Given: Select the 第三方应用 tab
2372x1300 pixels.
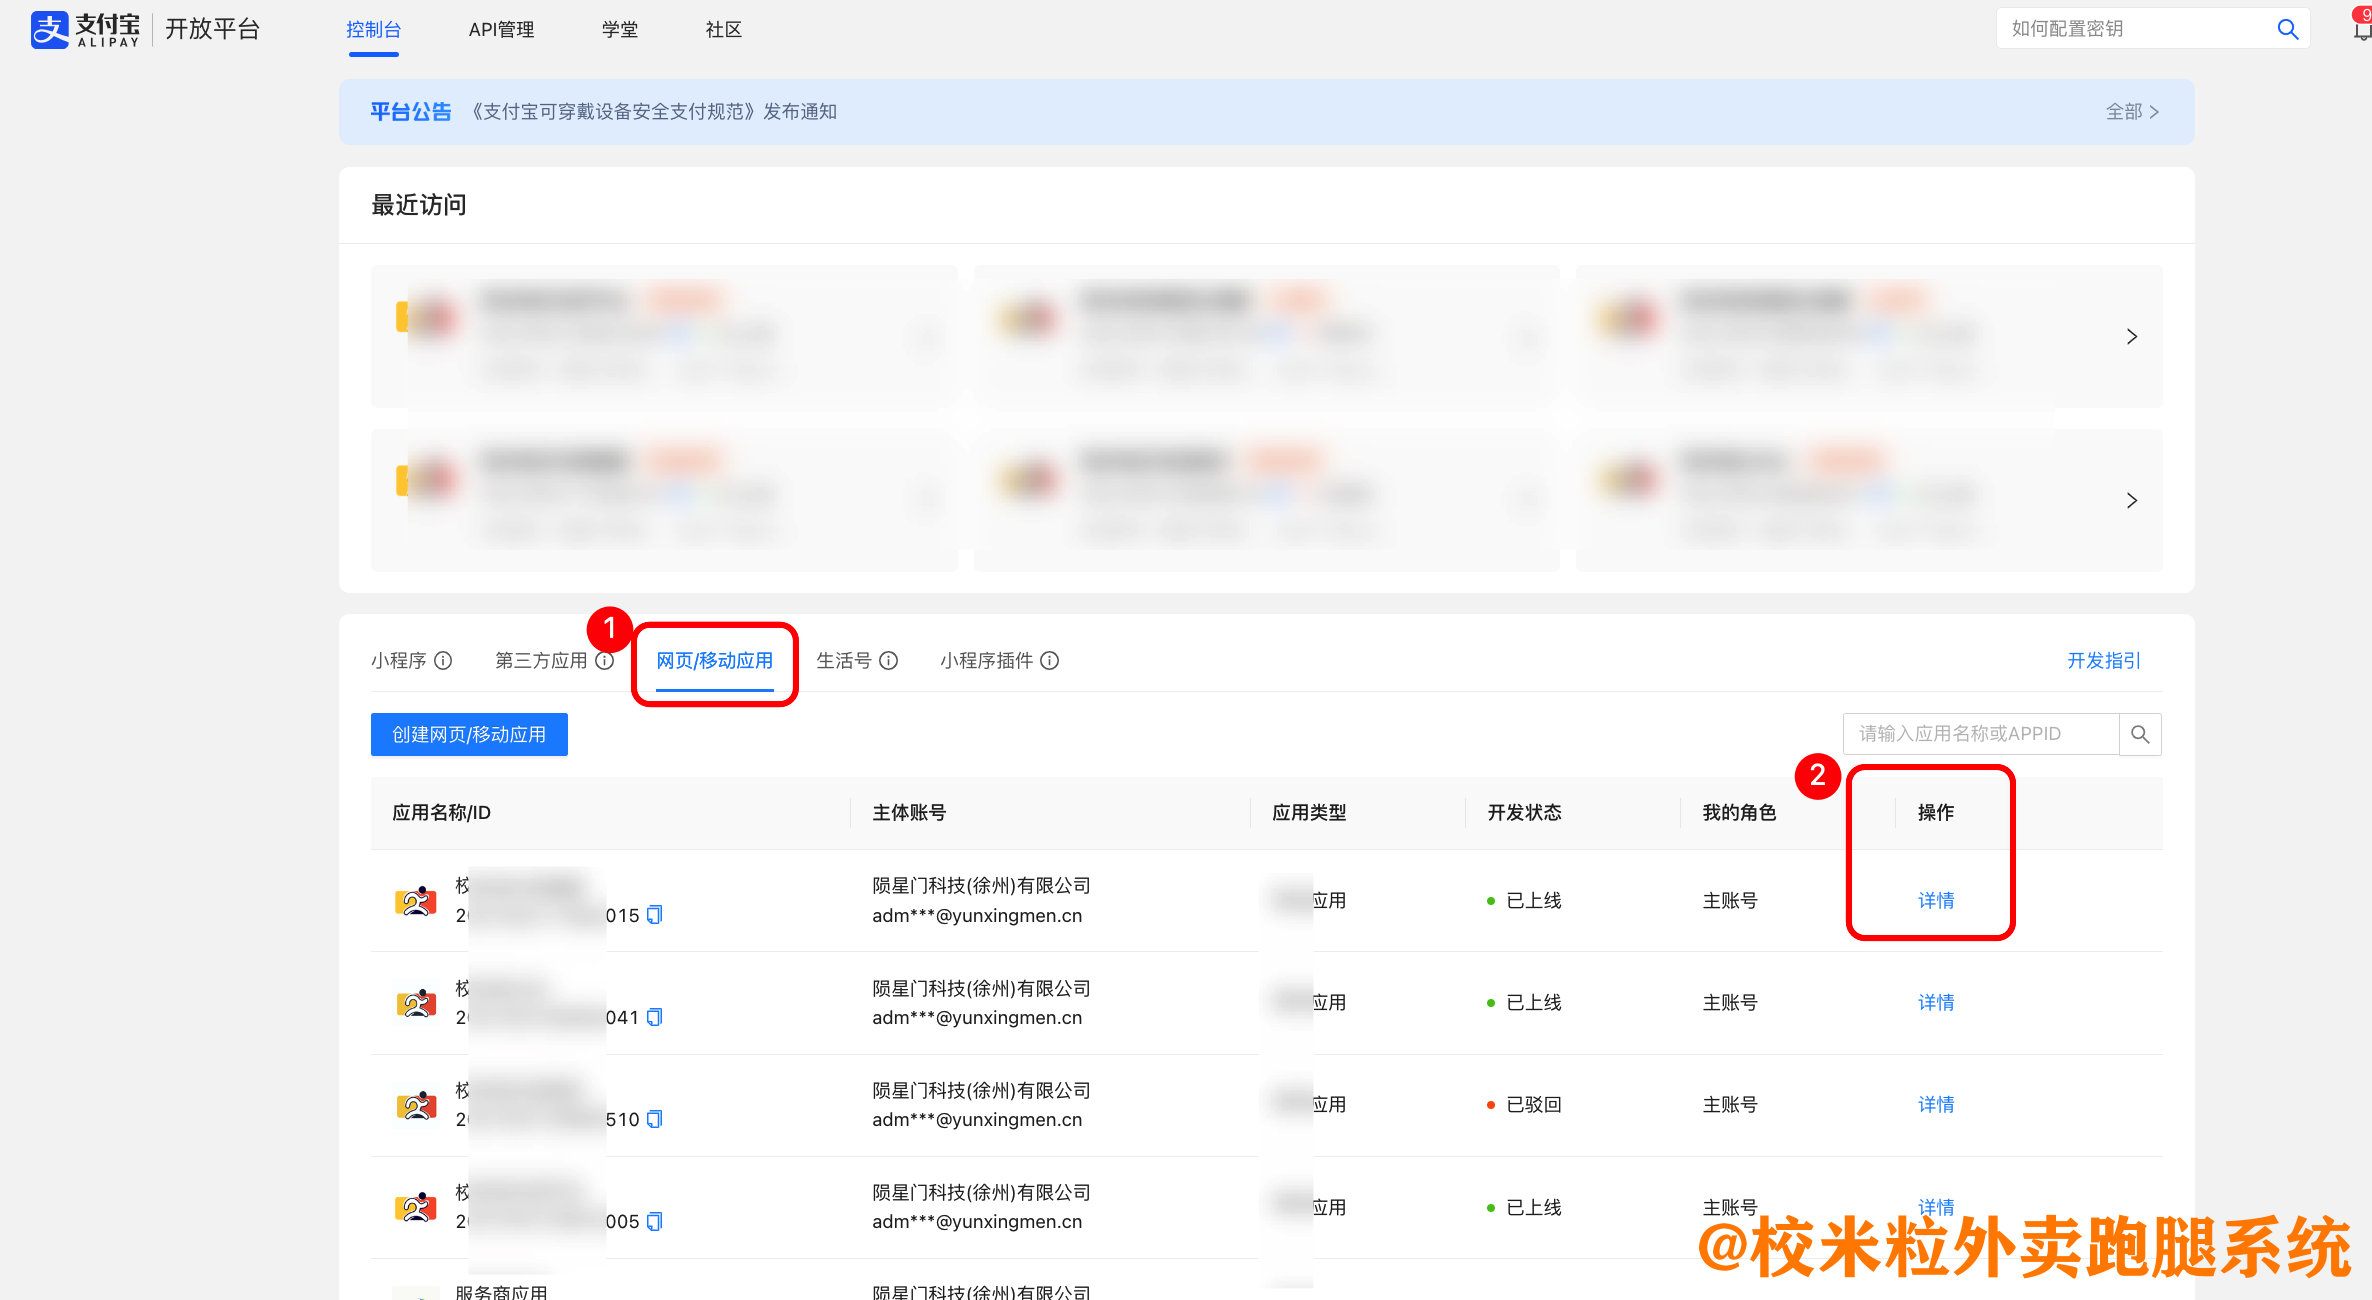Looking at the screenshot, I should (x=541, y=661).
